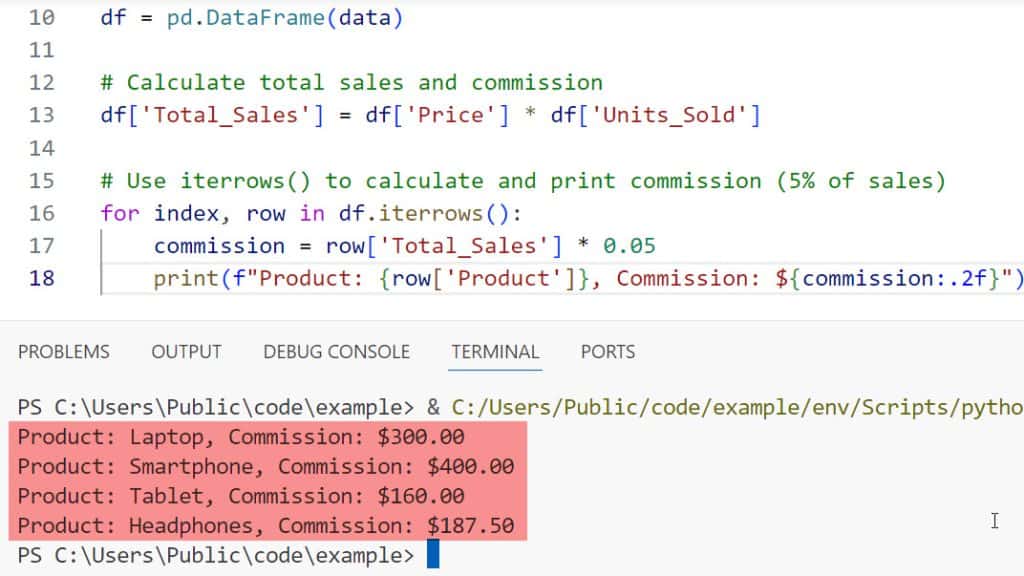Image resolution: width=1024 pixels, height=576 pixels.
Task: Click the 'Calculate total sales and commission' comment
Action: 364,83
